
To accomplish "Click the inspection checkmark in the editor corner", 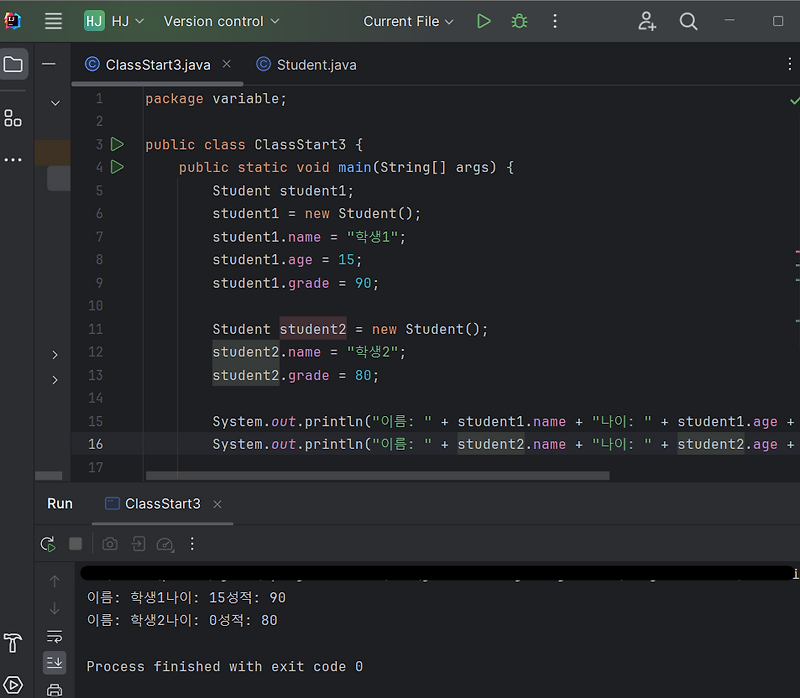I will 794,101.
